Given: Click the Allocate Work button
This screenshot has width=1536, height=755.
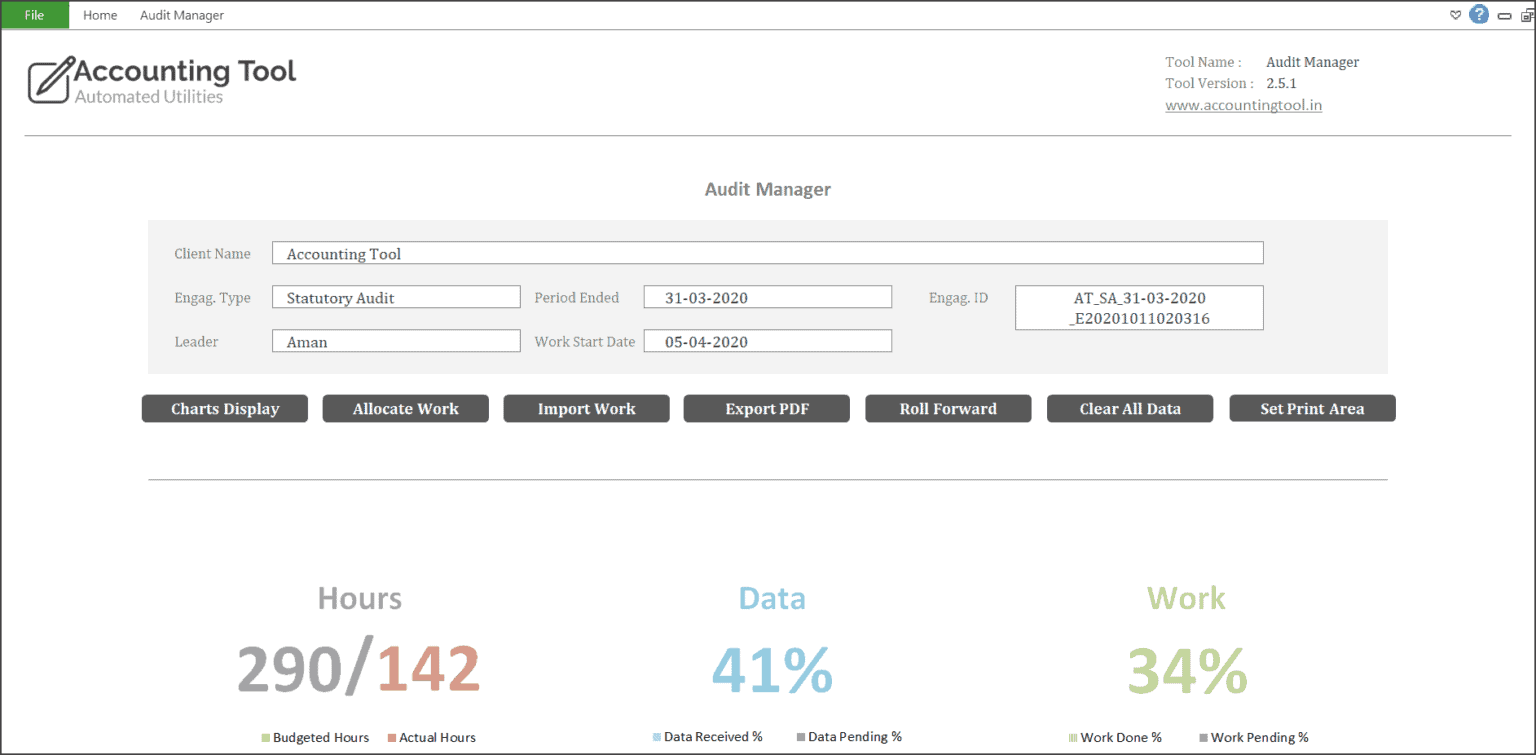Looking at the screenshot, I should 405,408.
